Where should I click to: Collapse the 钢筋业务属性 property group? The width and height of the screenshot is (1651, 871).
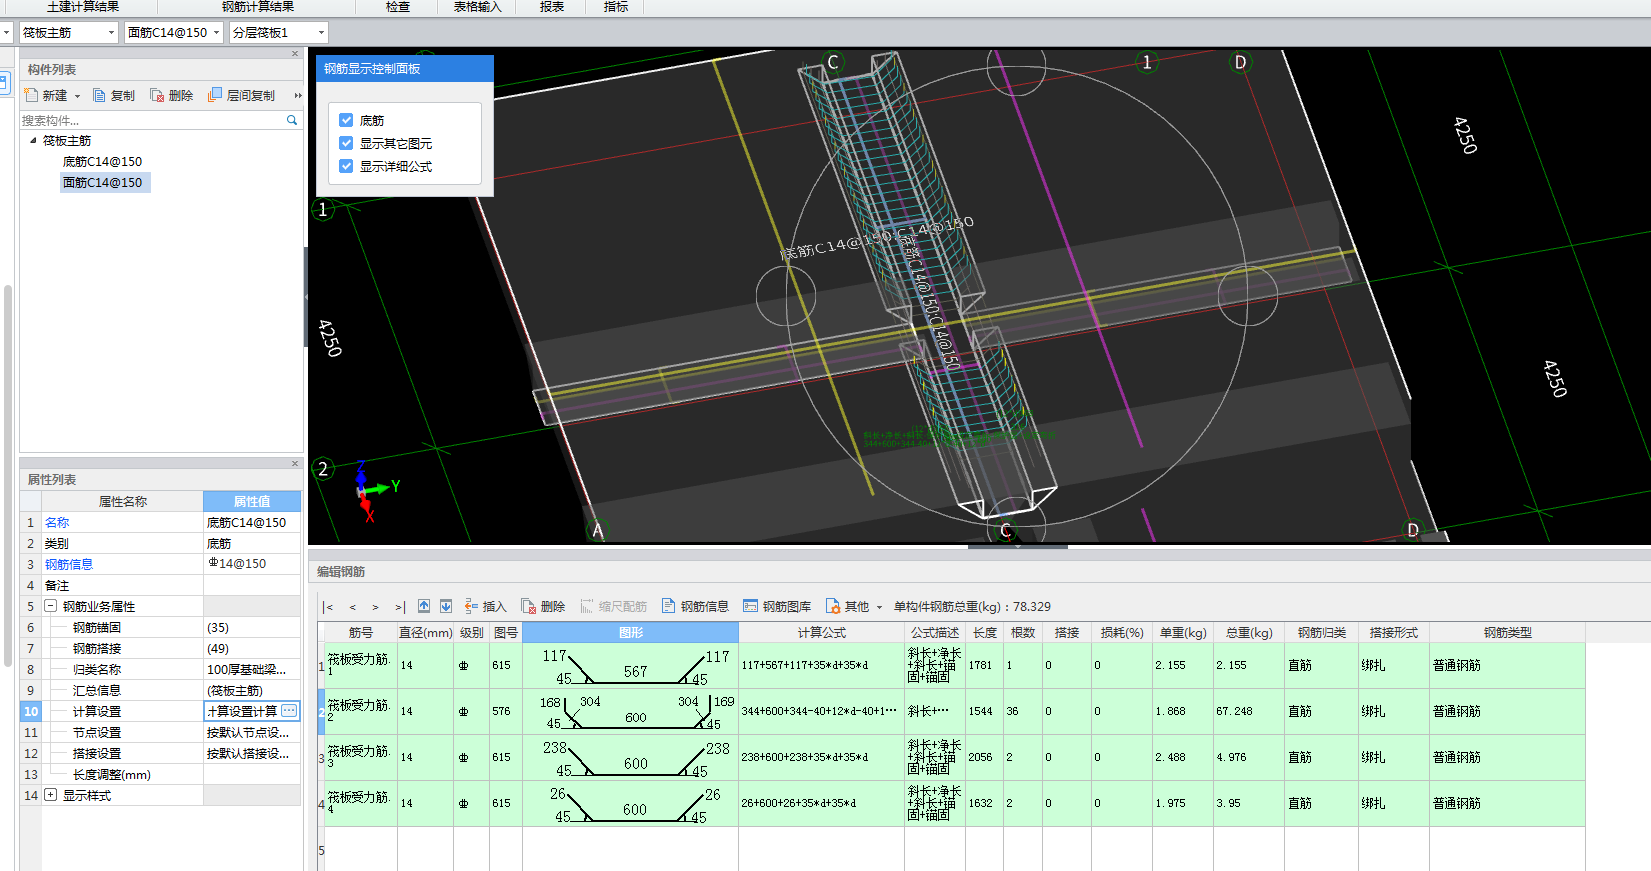click(x=50, y=606)
